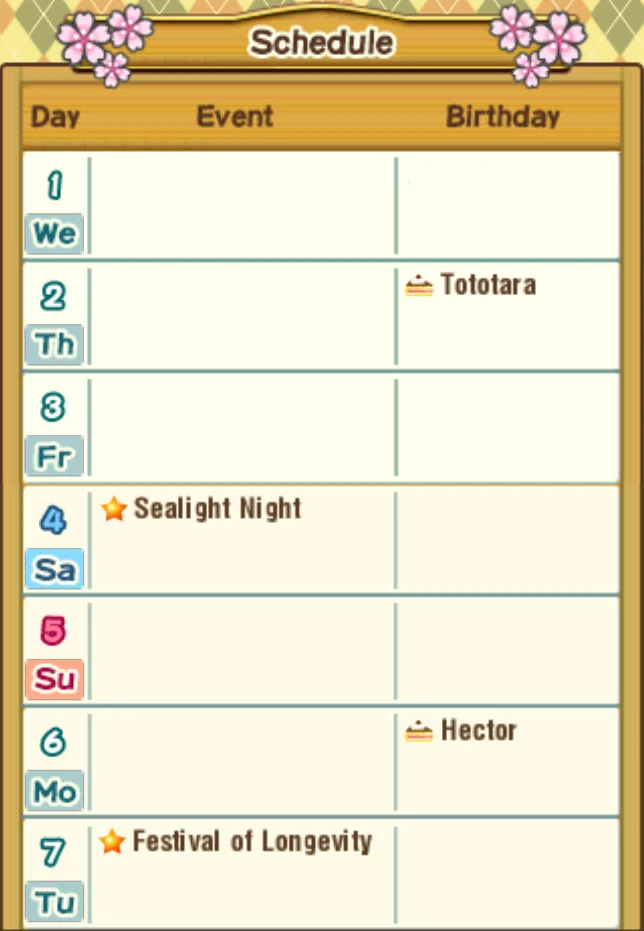
Task: Toggle the We badge on day 1
Action: click(54, 234)
